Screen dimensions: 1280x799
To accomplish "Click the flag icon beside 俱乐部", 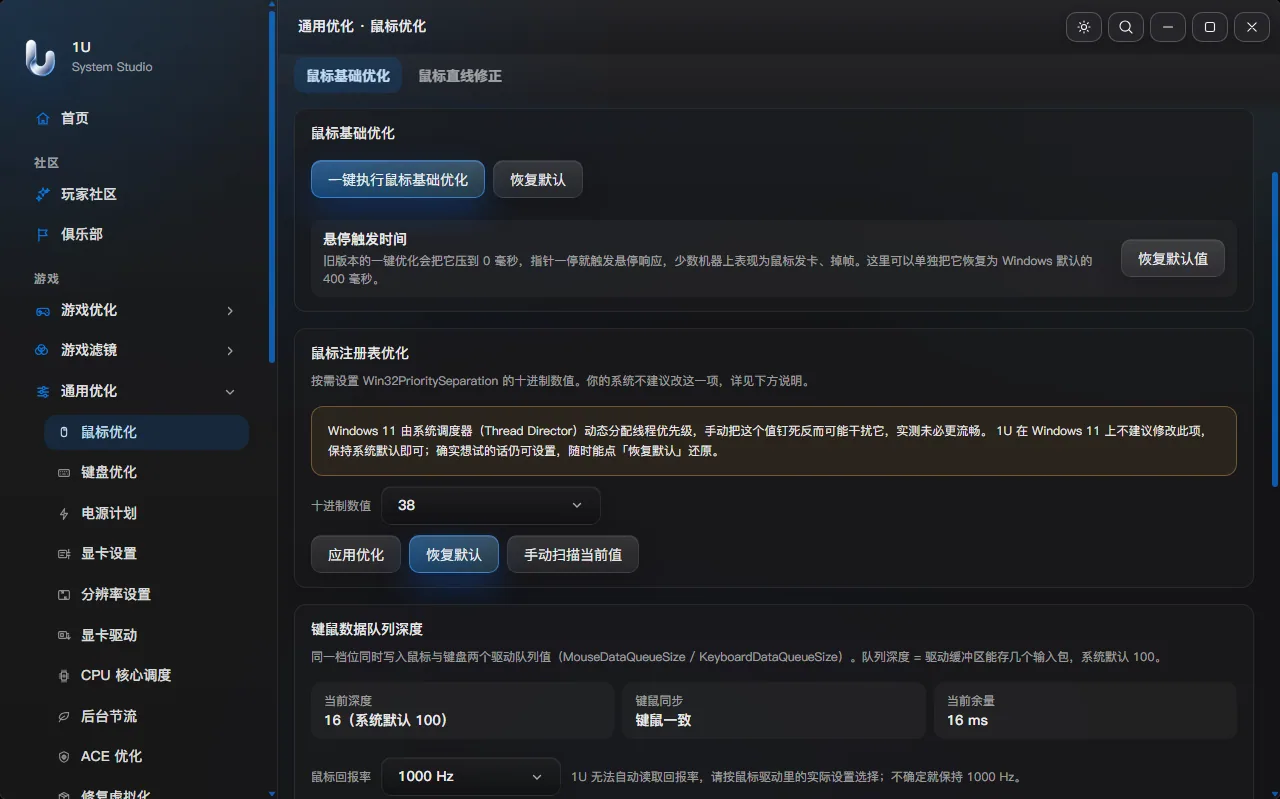I will [x=42, y=234].
